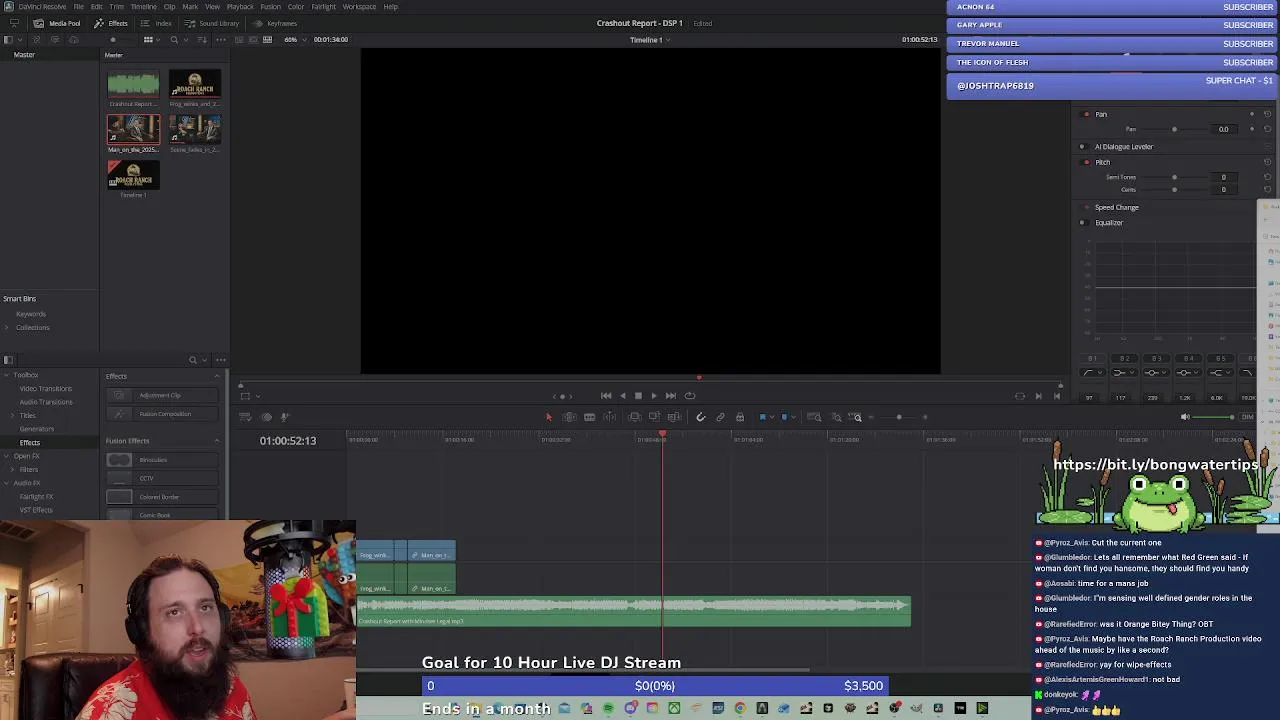Collapse the Open FX tree
Viewport: 1280px width, 720px height.
[6, 456]
